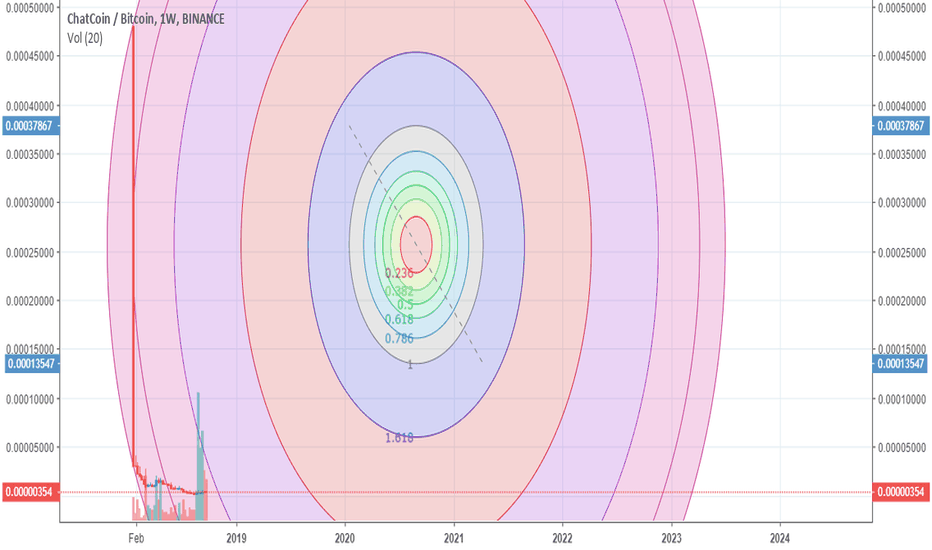The image size is (932, 550).
Task: Click the red 0.00000354 price label on right axis
Action: point(900,492)
